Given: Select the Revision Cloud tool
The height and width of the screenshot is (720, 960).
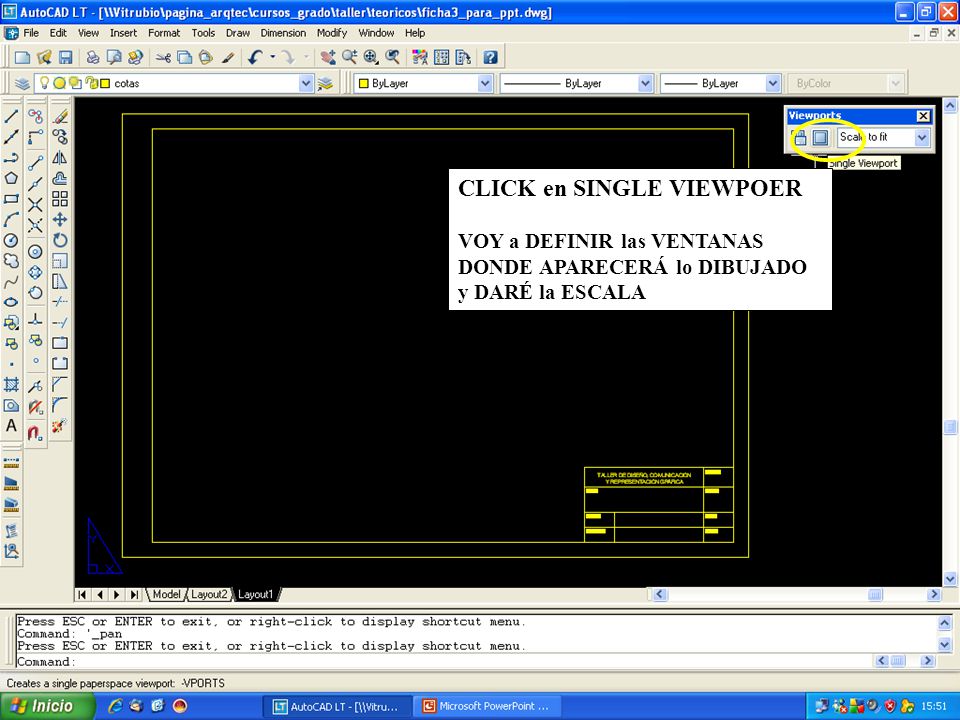Looking at the screenshot, I should tap(11, 261).
